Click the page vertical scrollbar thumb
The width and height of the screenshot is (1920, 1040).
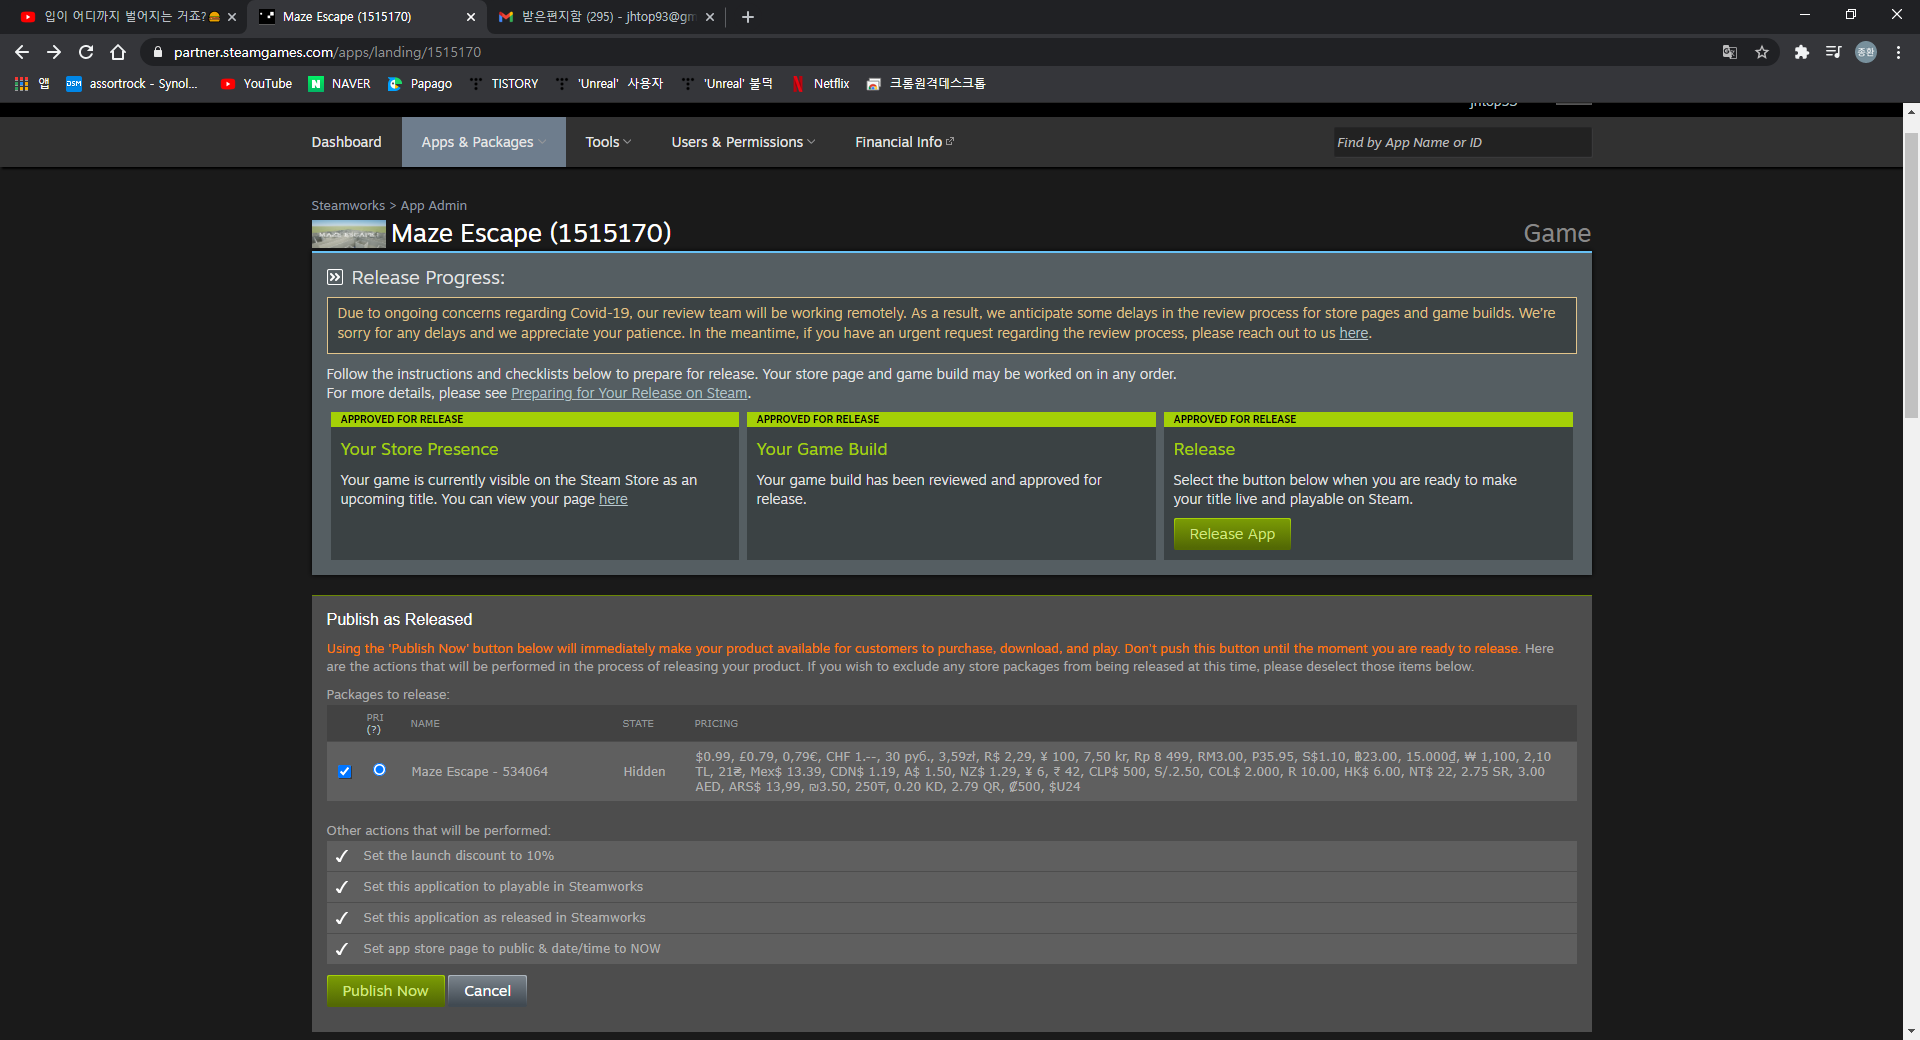(x=1911, y=275)
